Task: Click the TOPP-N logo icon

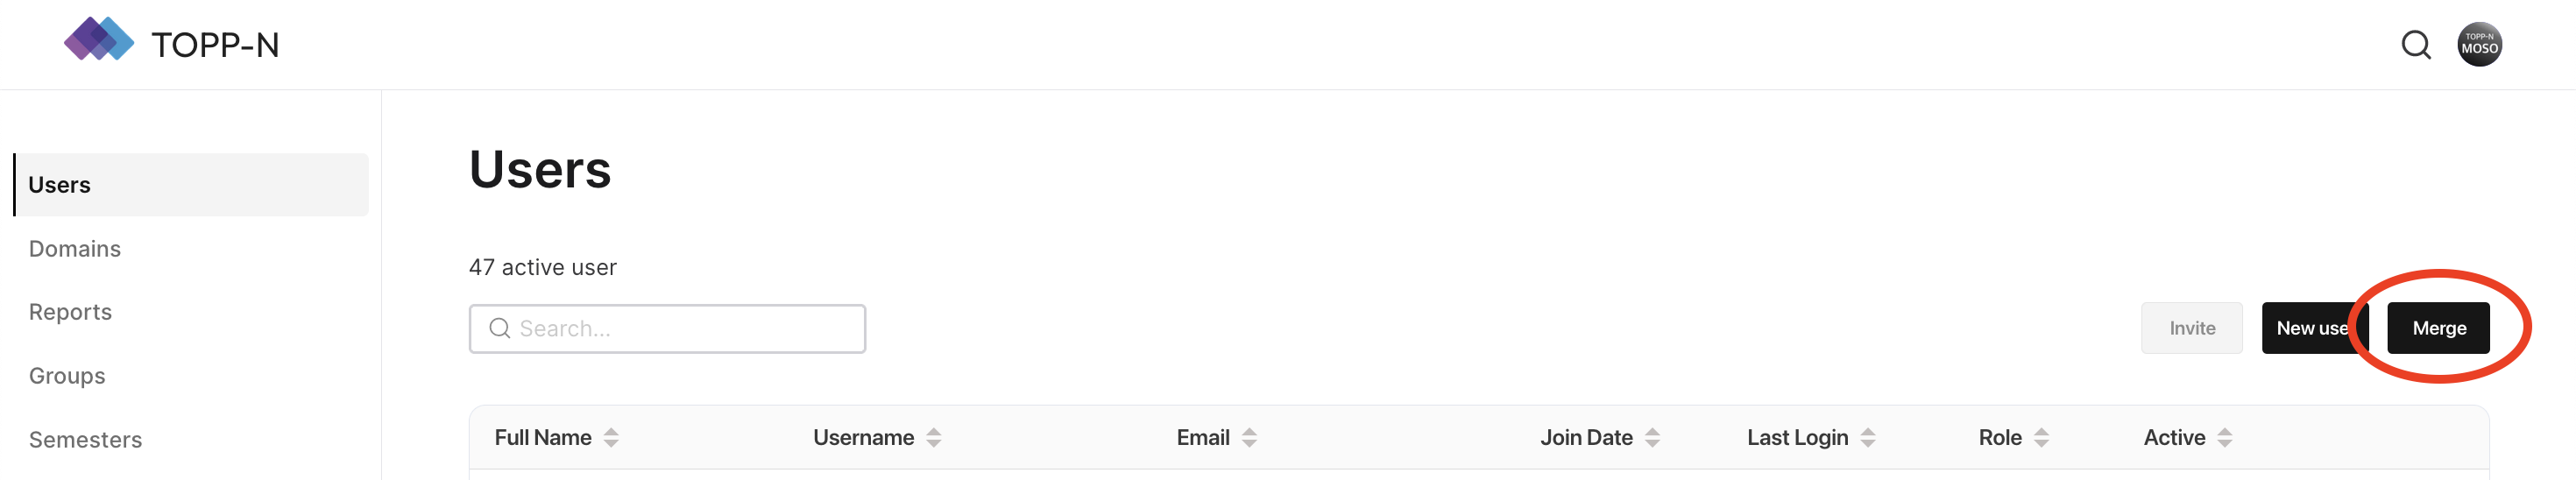Action: (x=98, y=40)
